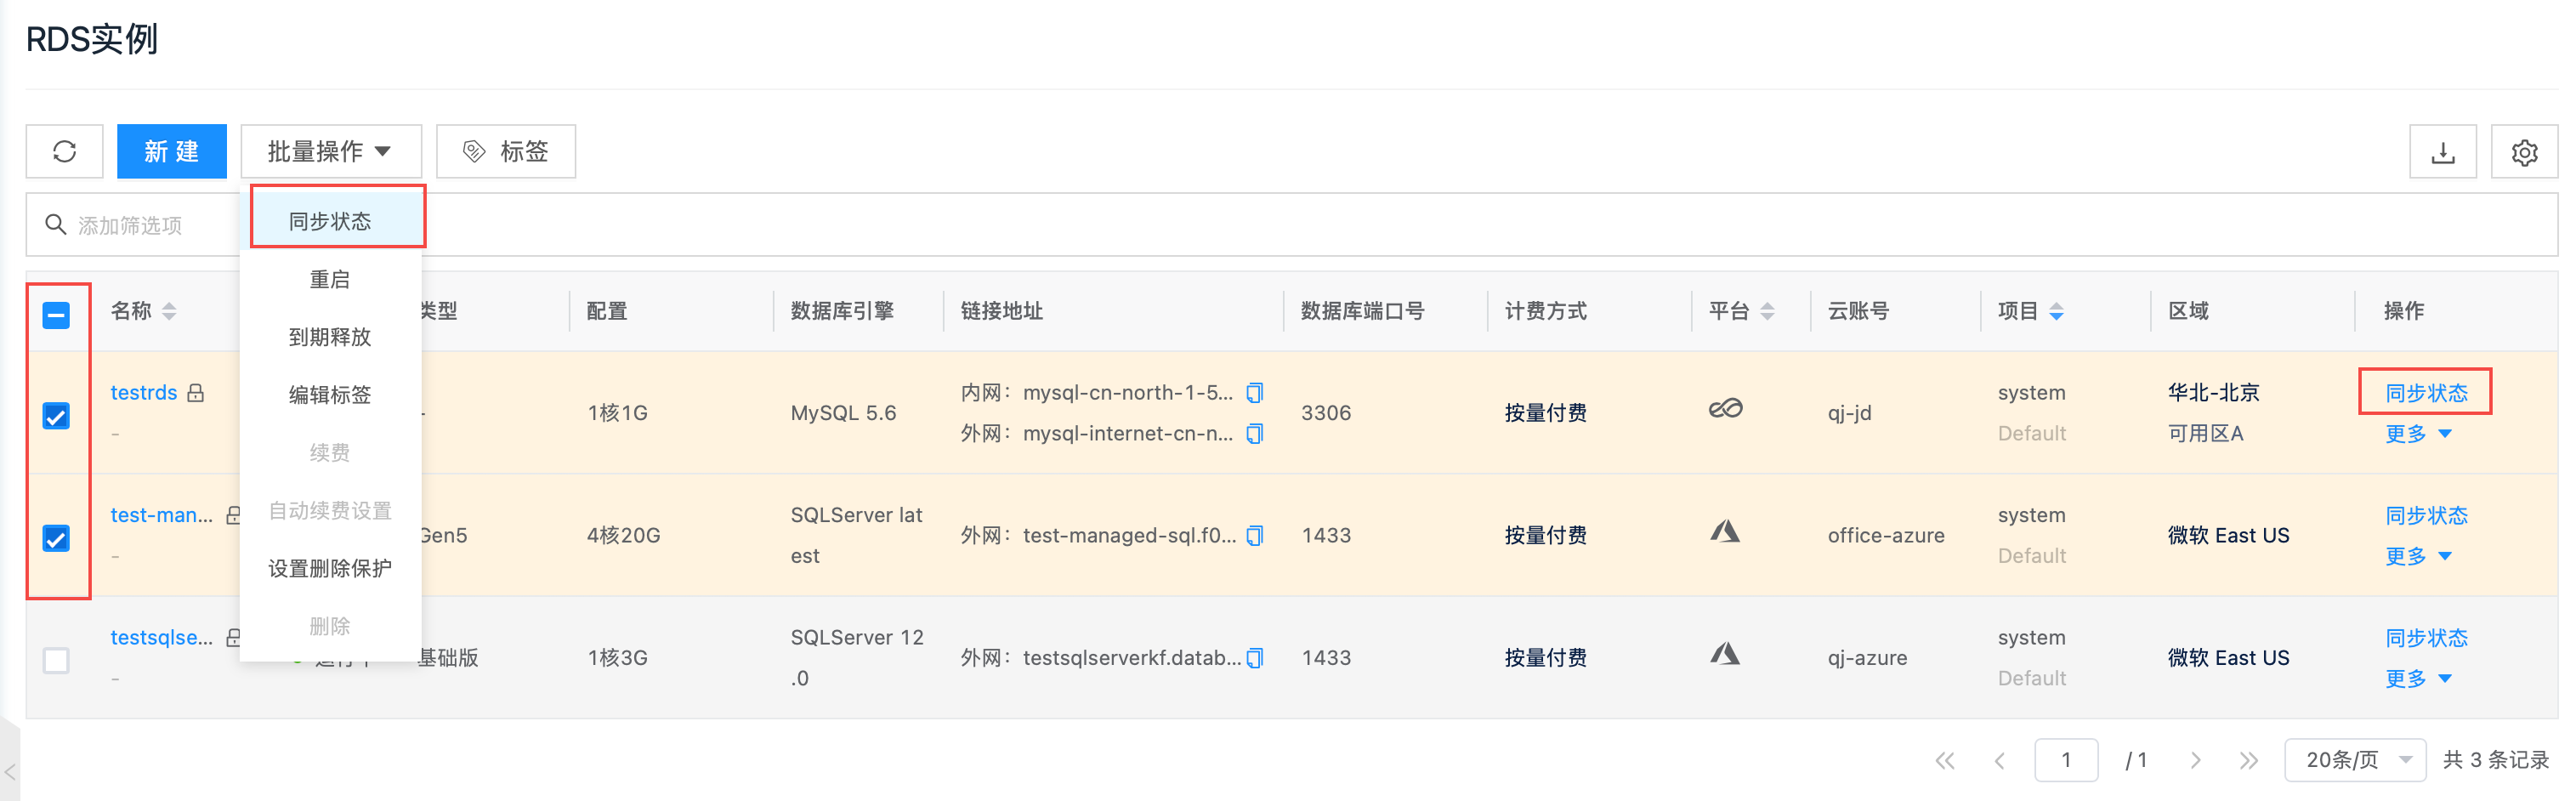
Task: Expand 更多 menu for testrds row
Action: (2417, 433)
